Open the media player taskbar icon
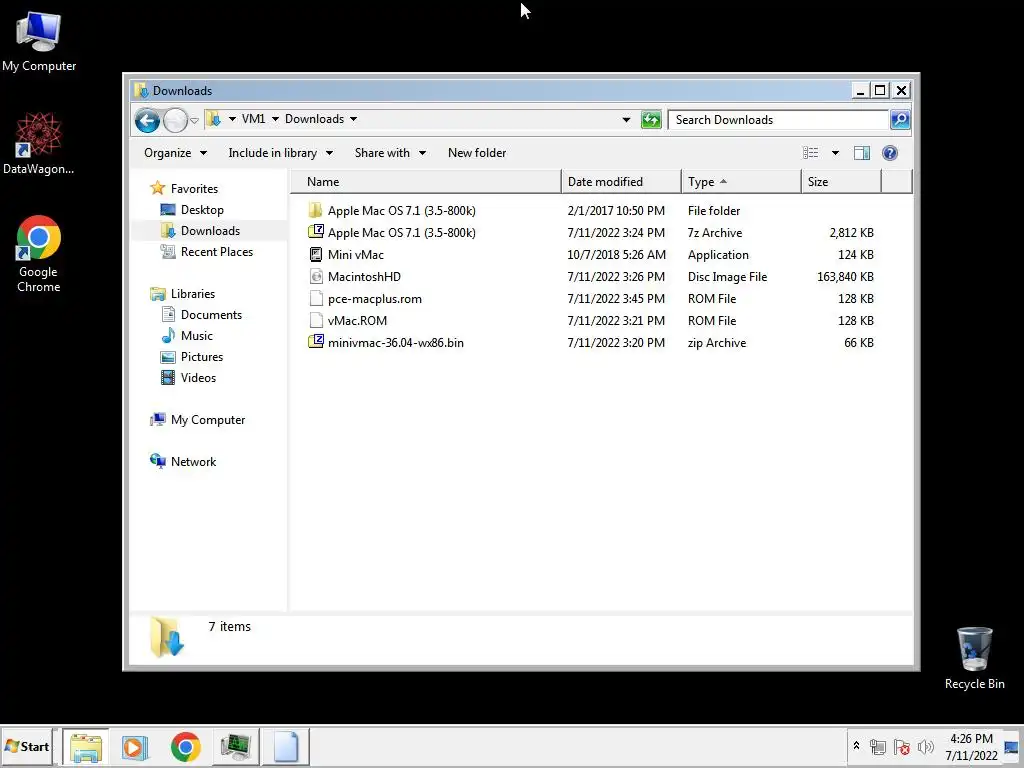1024x768 pixels. pyautogui.click(x=136, y=746)
